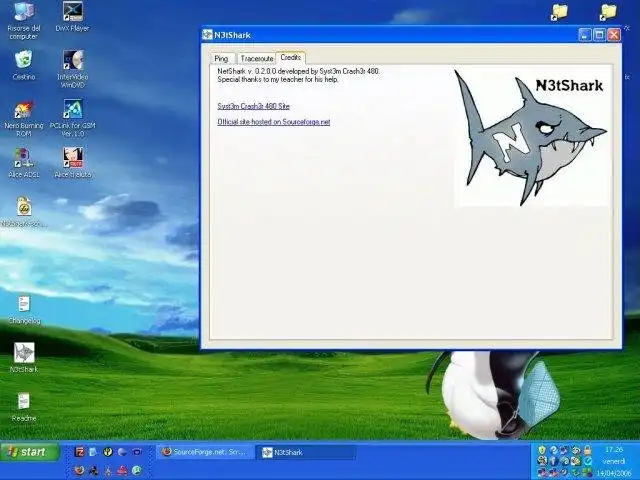Maximize the N3tShark window
The height and width of the screenshot is (480, 640).
pyautogui.click(x=599, y=35)
